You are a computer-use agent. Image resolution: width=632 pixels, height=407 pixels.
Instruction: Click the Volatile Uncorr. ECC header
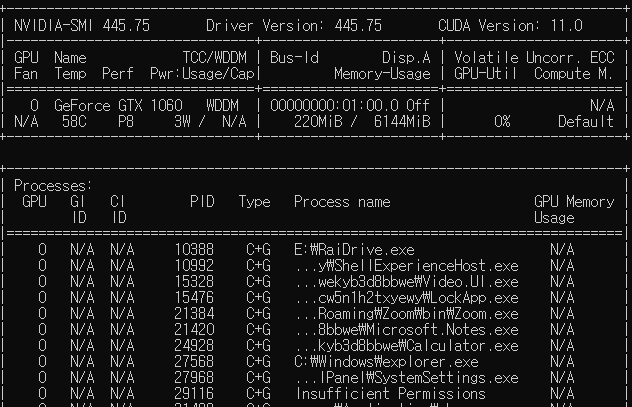tap(534, 58)
